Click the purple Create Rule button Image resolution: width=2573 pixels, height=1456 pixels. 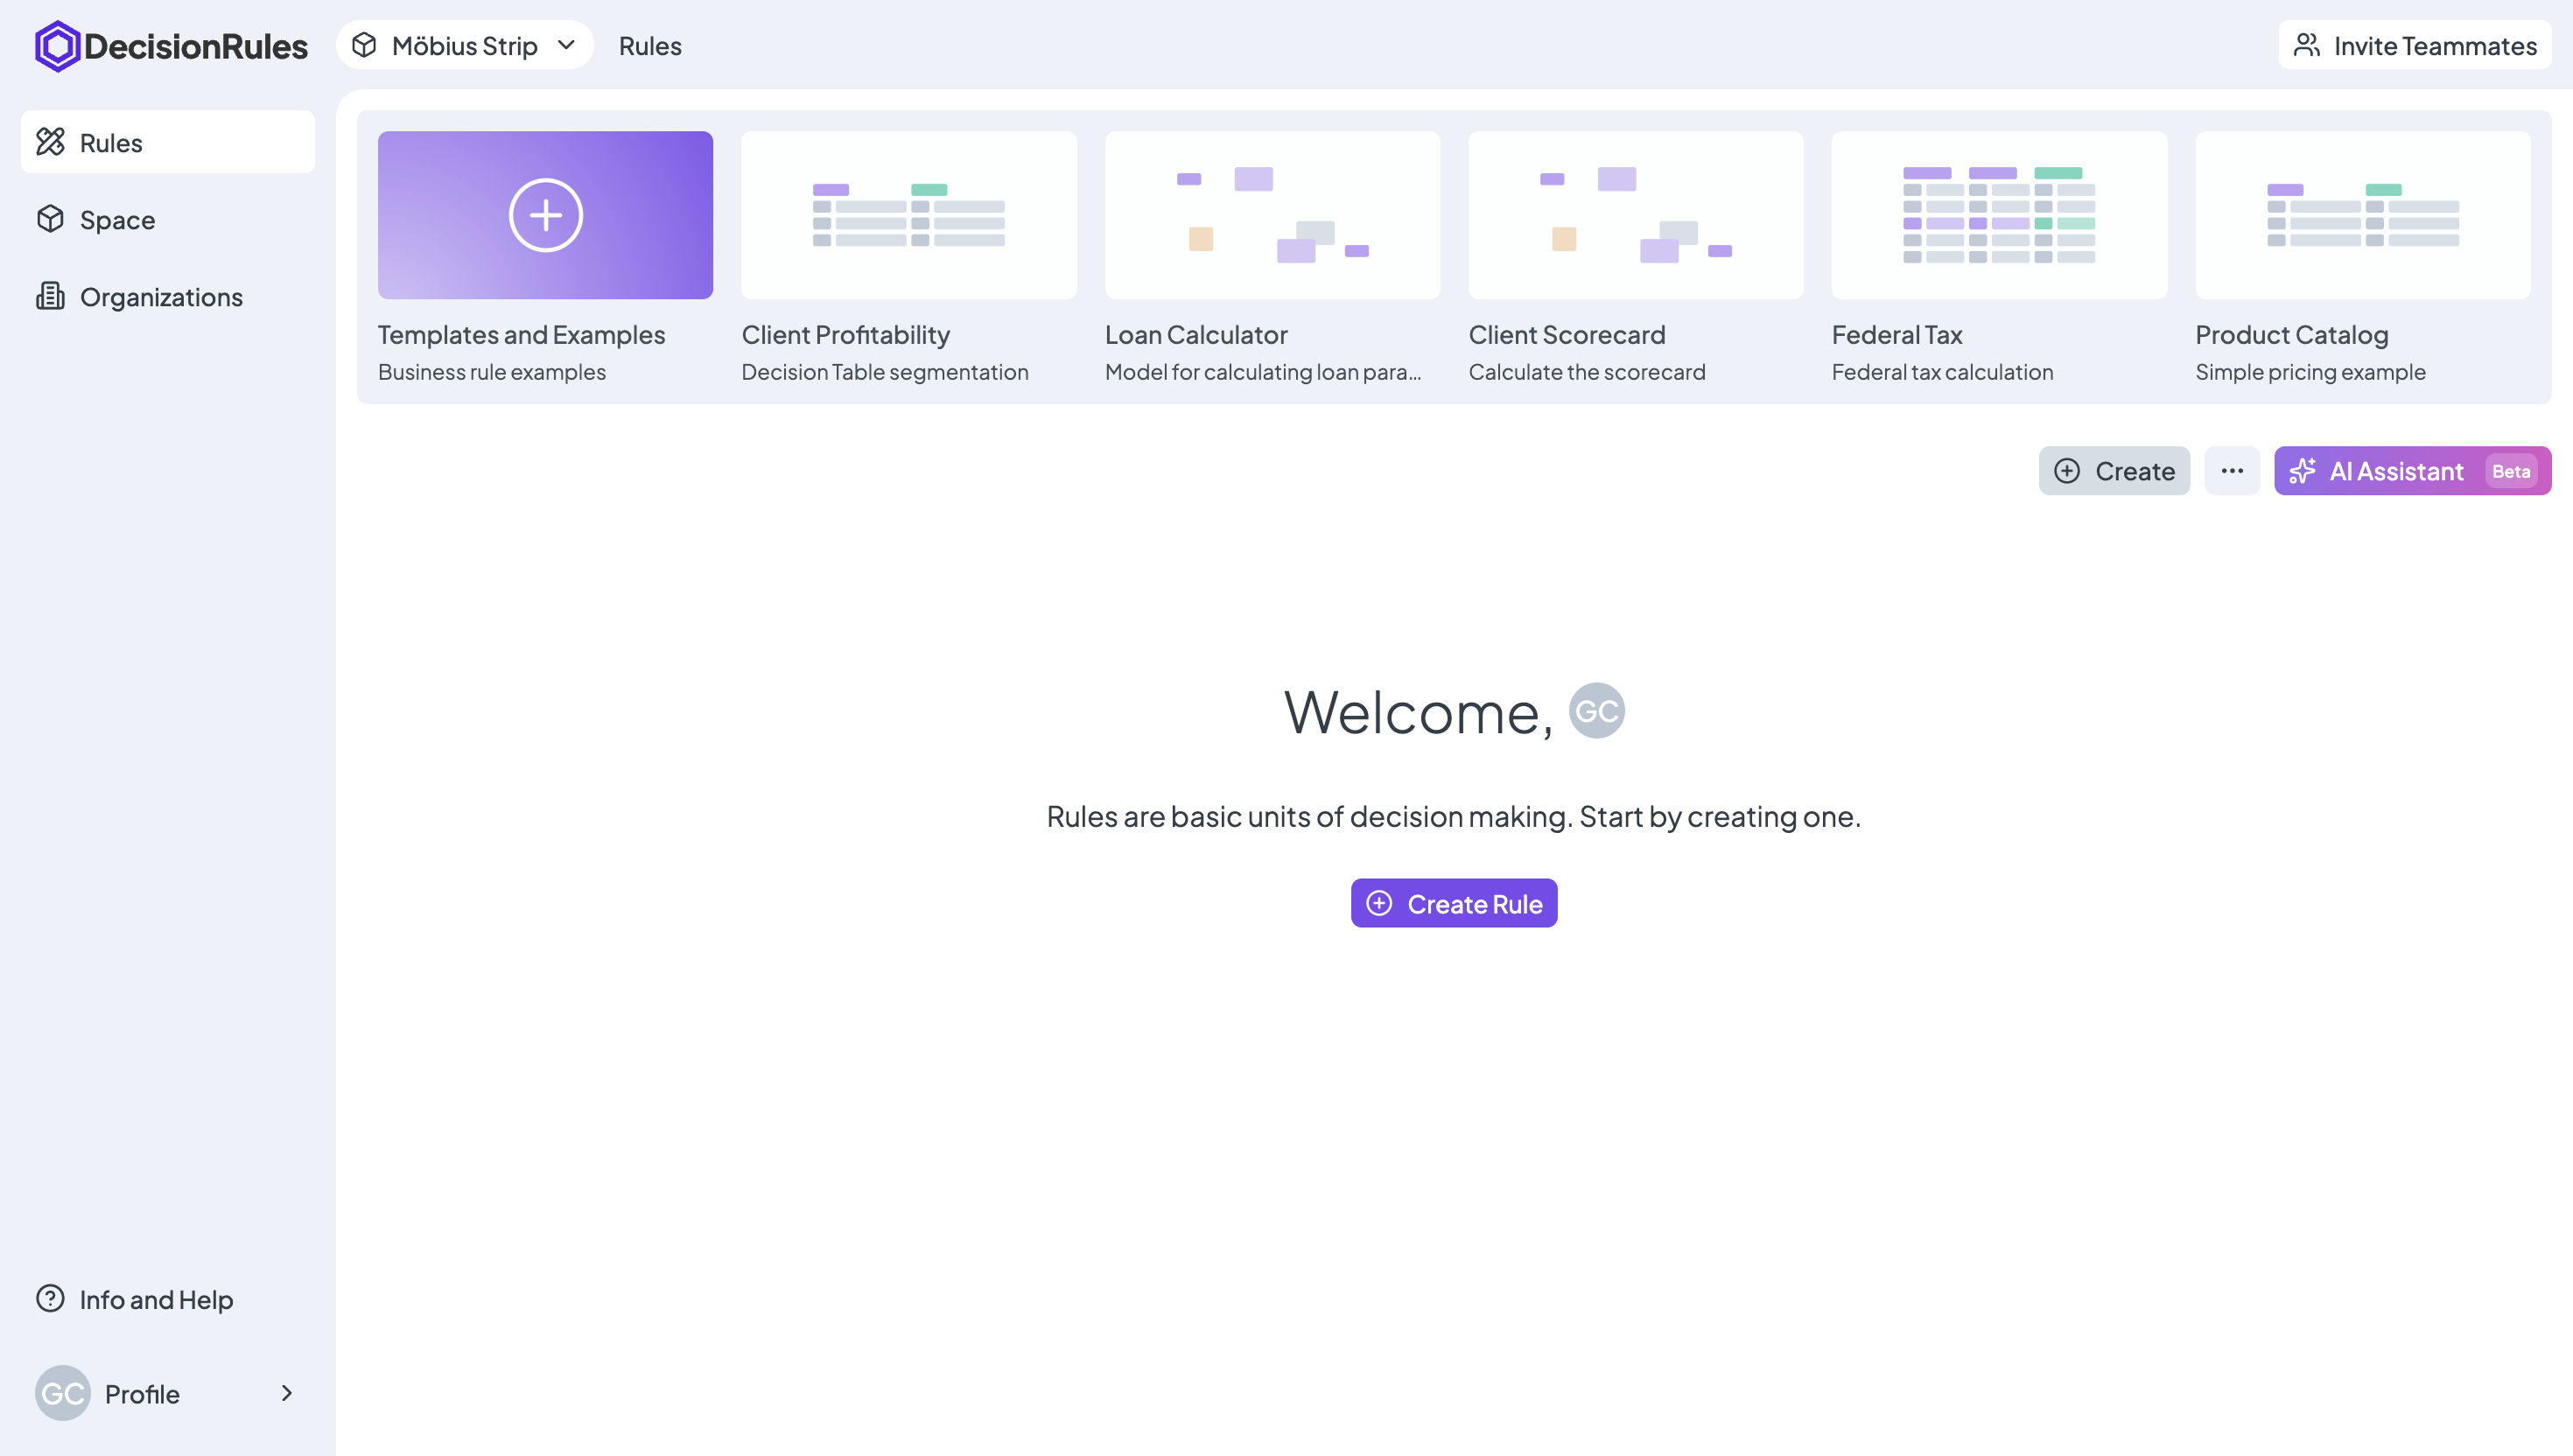click(1453, 903)
